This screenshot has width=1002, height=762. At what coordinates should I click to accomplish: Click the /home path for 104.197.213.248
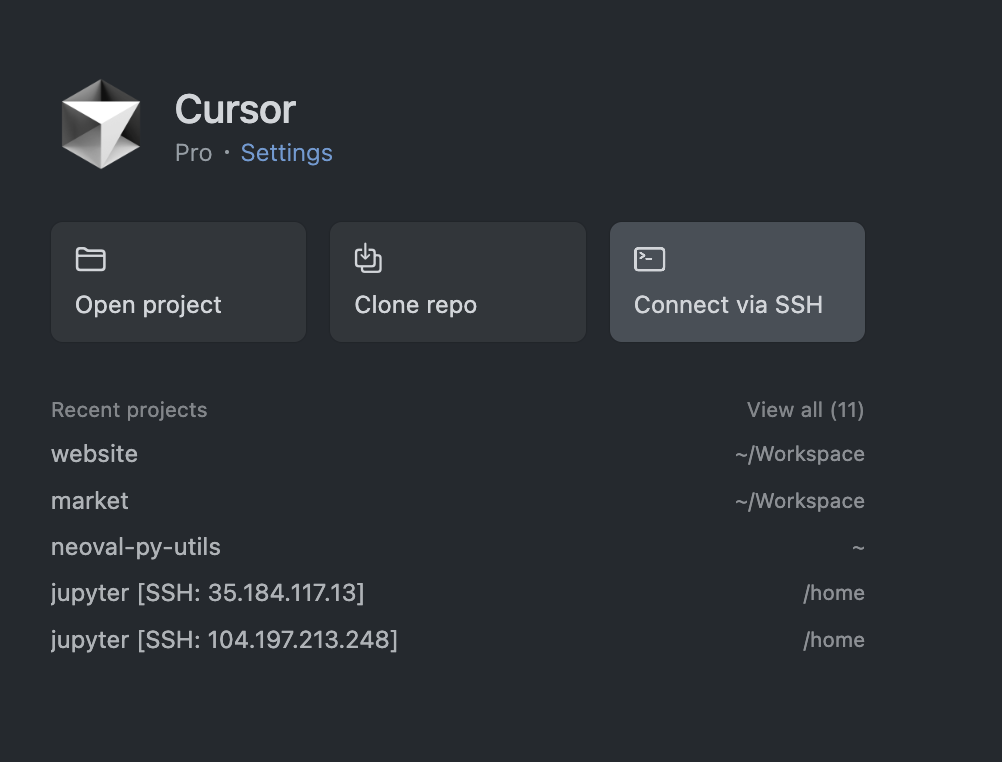click(x=834, y=640)
